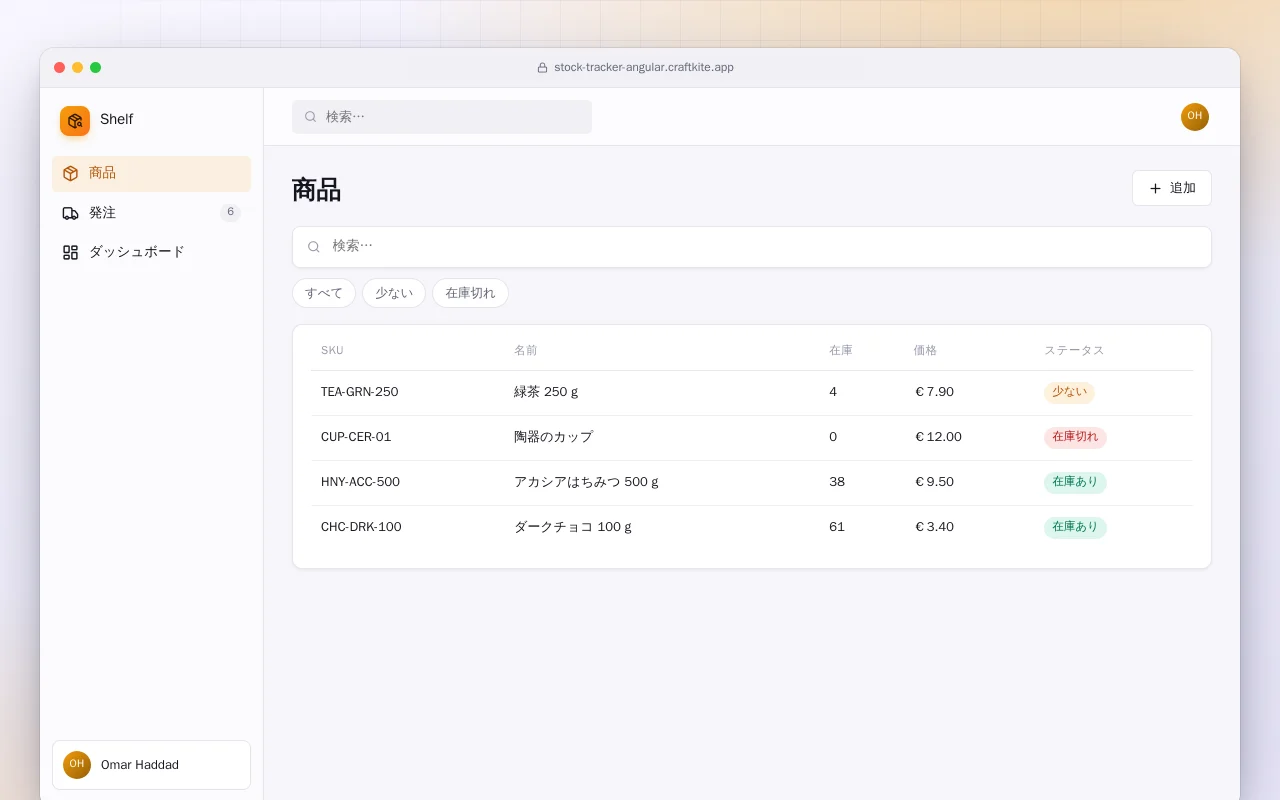
Task: Click the magnifier icon in top search bar
Action: pos(311,117)
